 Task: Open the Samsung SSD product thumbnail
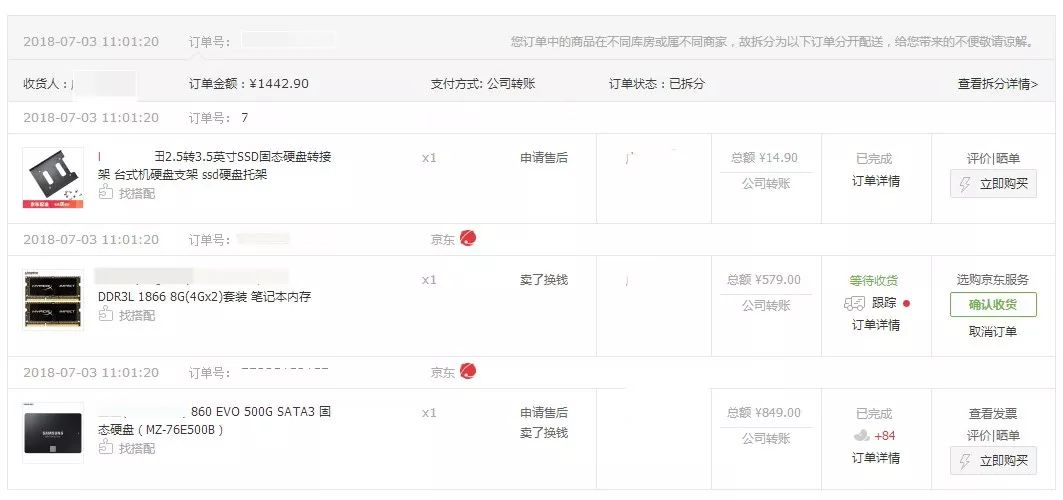(x=53, y=433)
